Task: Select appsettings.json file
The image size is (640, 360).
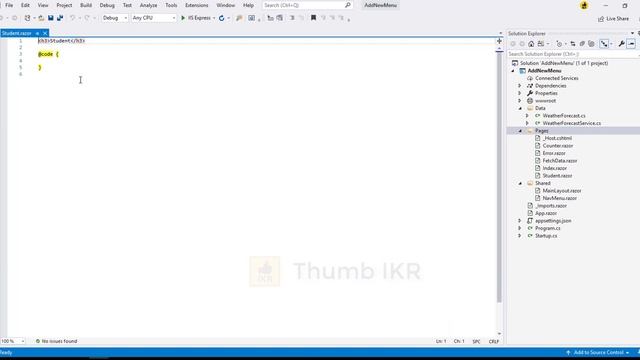Action: tap(553, 221)
